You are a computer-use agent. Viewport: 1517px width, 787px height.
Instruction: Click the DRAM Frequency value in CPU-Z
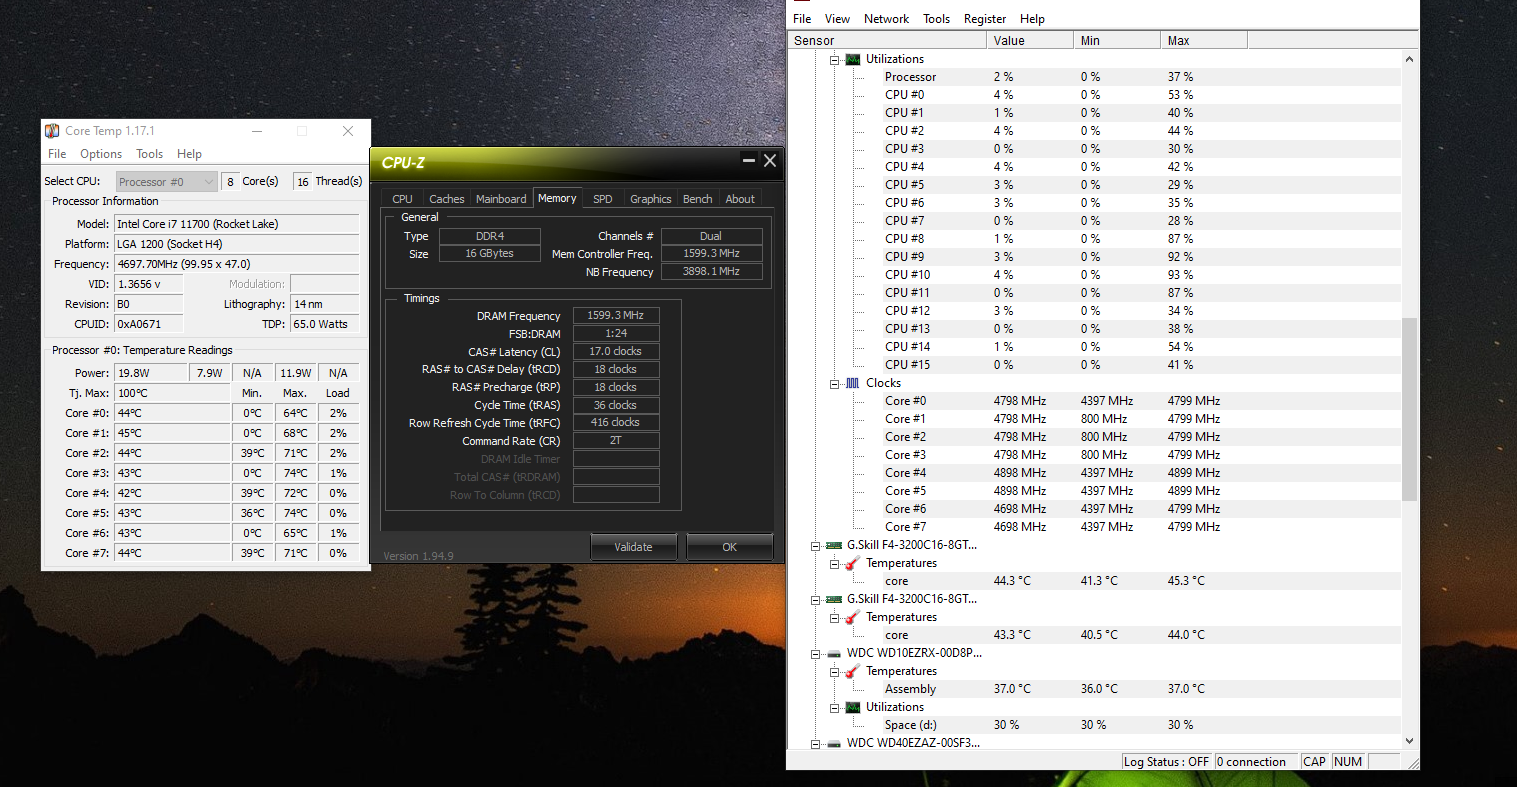coord(616,315)
